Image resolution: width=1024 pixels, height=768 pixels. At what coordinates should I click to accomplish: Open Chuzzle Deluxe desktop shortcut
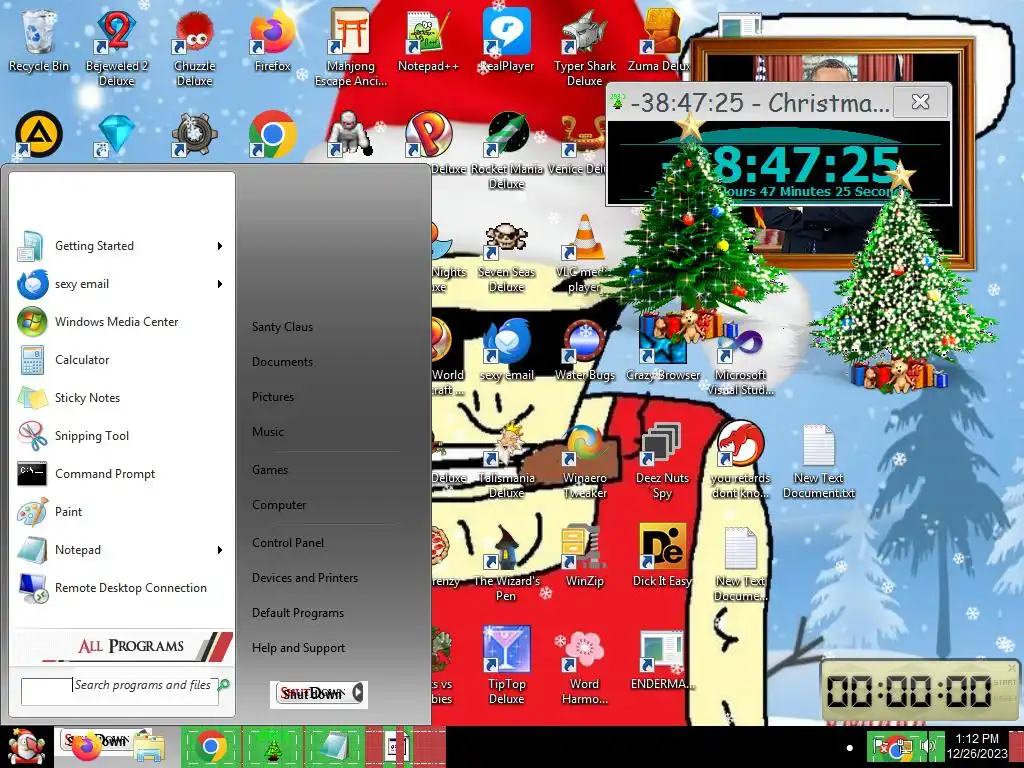(x=194, y=49)
